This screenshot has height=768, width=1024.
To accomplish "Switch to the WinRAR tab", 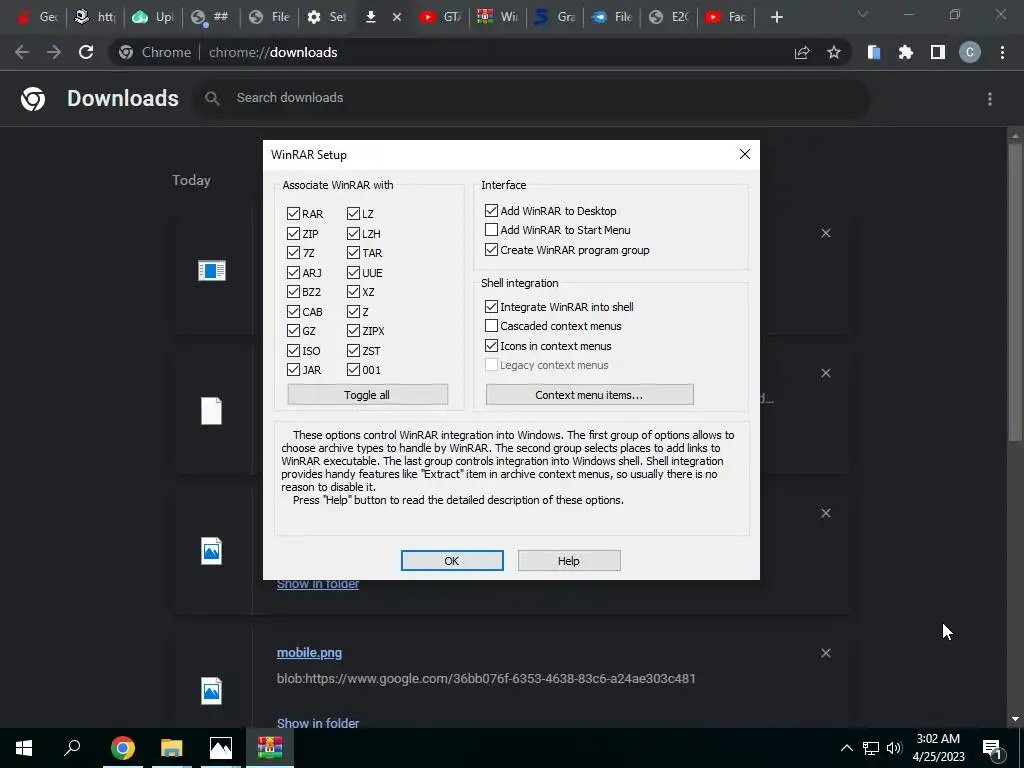I will point(497,17).
